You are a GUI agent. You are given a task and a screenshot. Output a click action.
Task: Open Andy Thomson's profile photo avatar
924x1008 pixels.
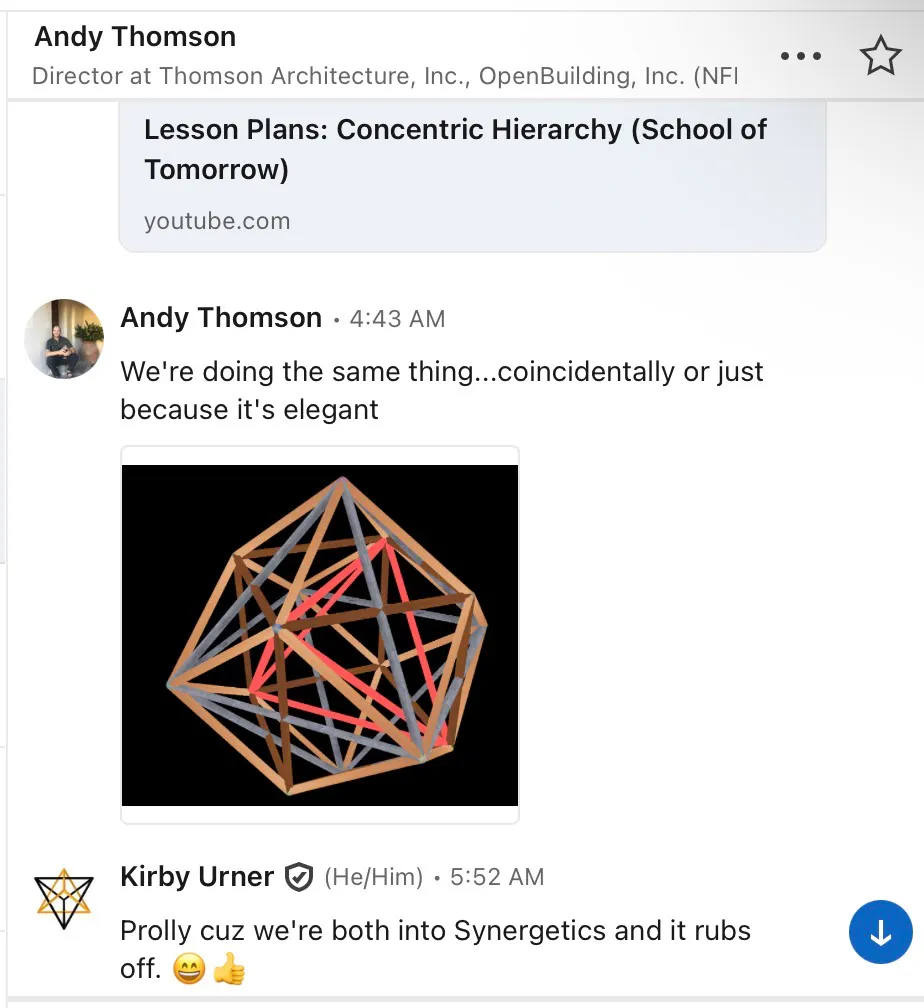click(x=64, y=339)
